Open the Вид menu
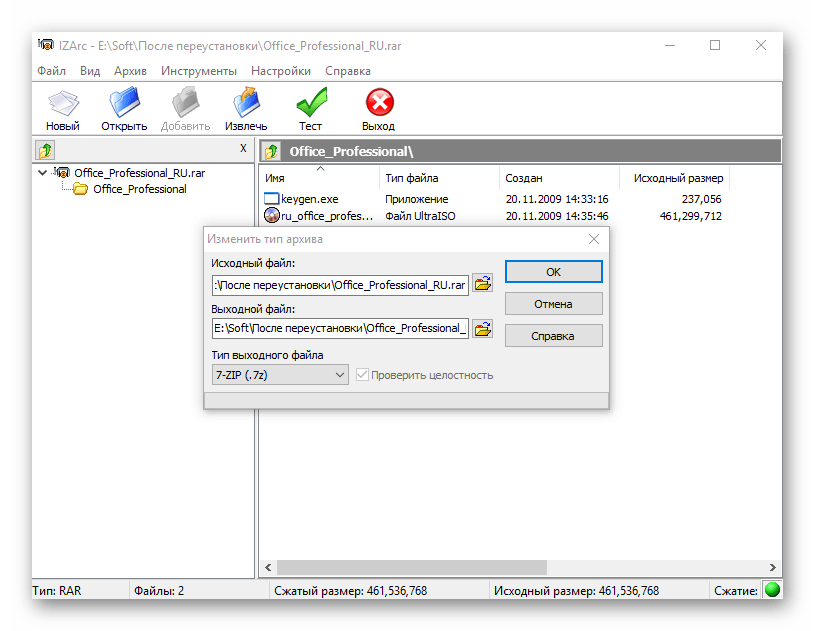Screen dimensions: 815x631 click(x=90, y=71)
